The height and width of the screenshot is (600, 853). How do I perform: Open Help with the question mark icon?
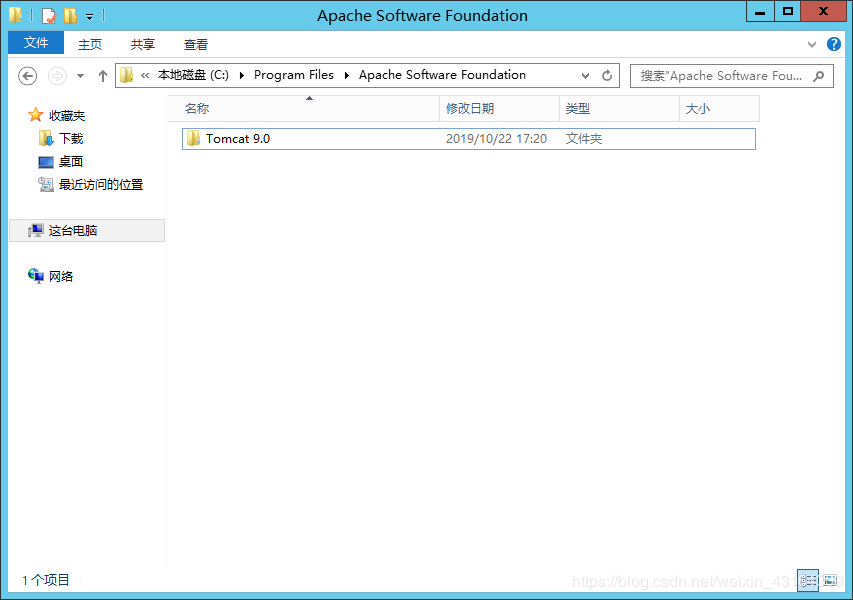833,44
